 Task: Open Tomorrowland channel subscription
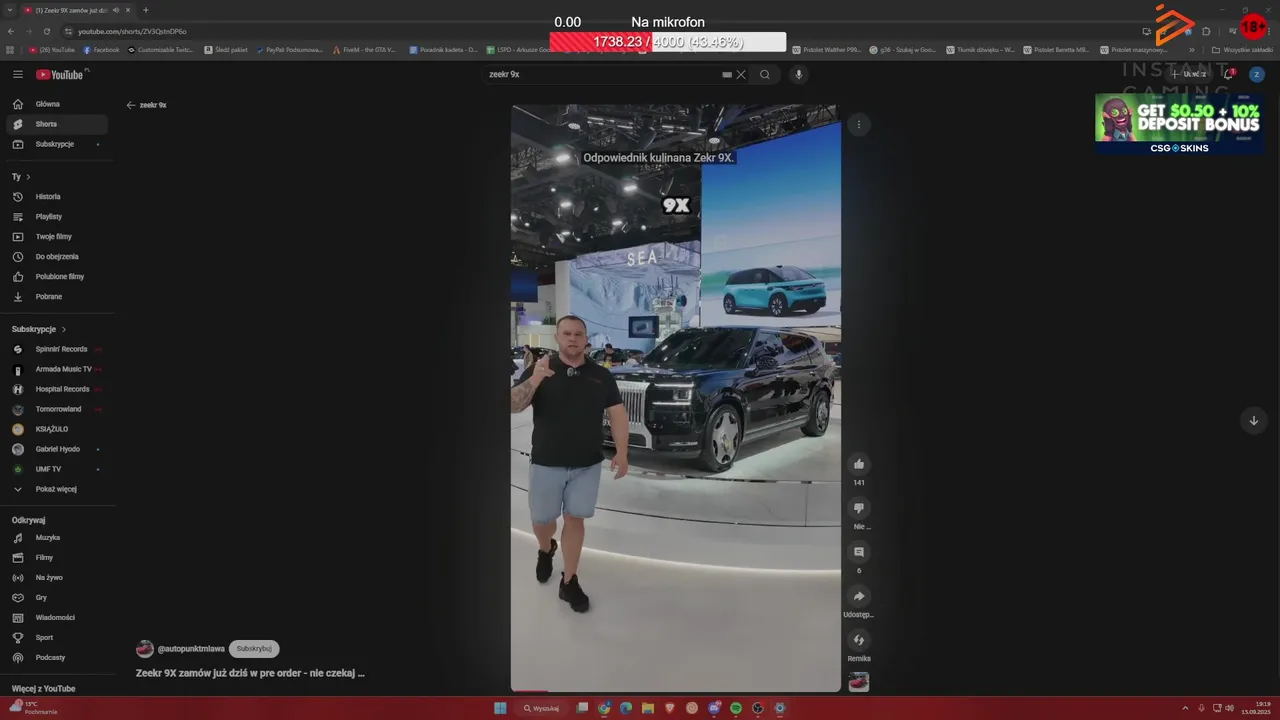coord(57,409)
